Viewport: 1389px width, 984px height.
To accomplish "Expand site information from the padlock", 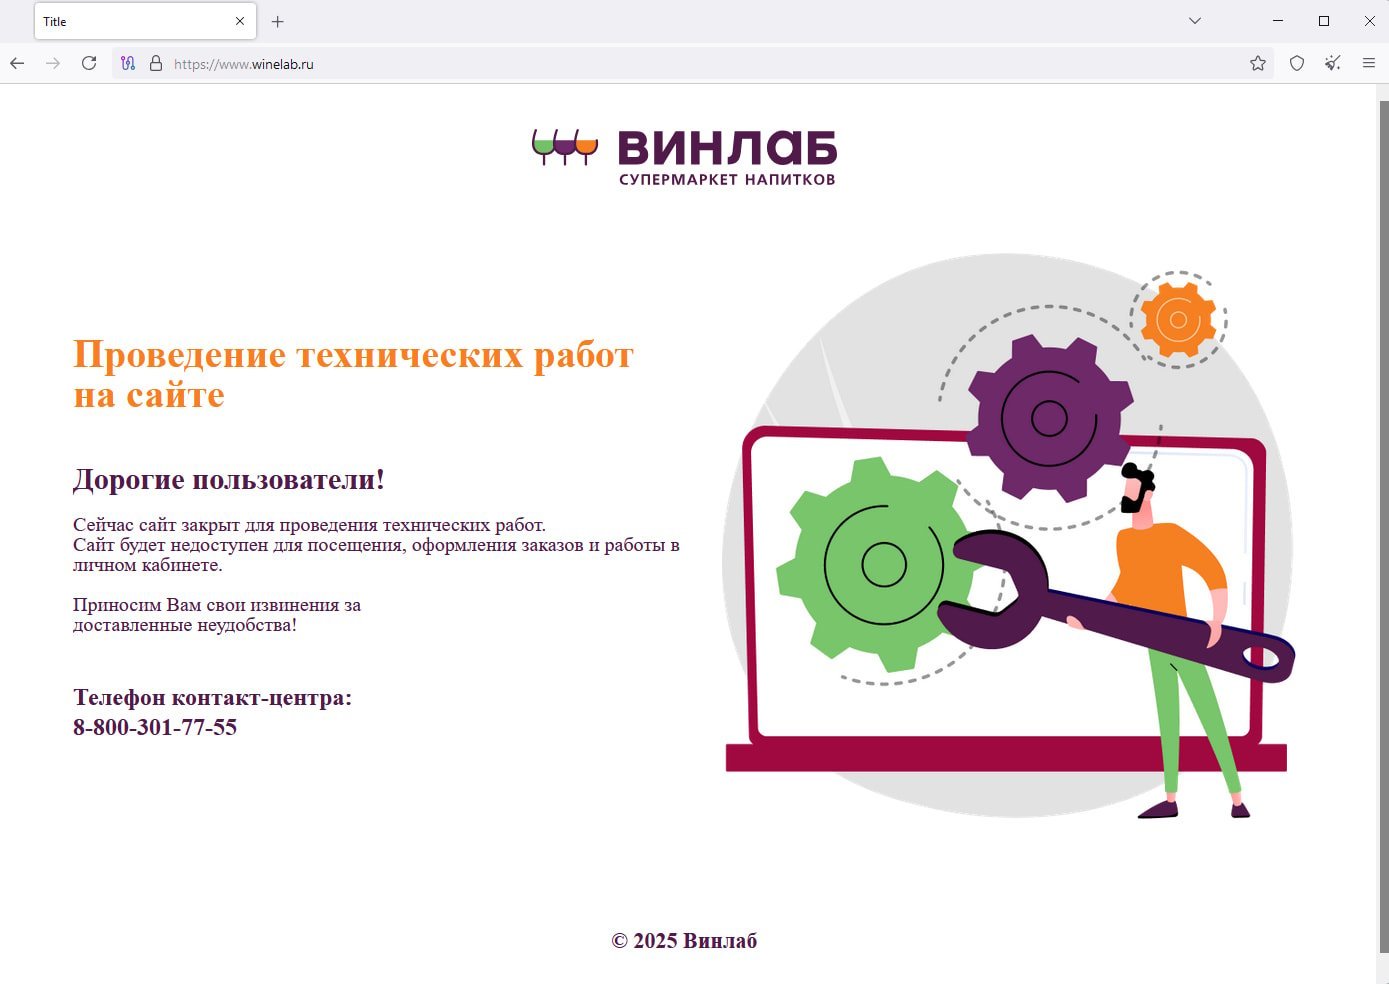I will pos(154,63).
